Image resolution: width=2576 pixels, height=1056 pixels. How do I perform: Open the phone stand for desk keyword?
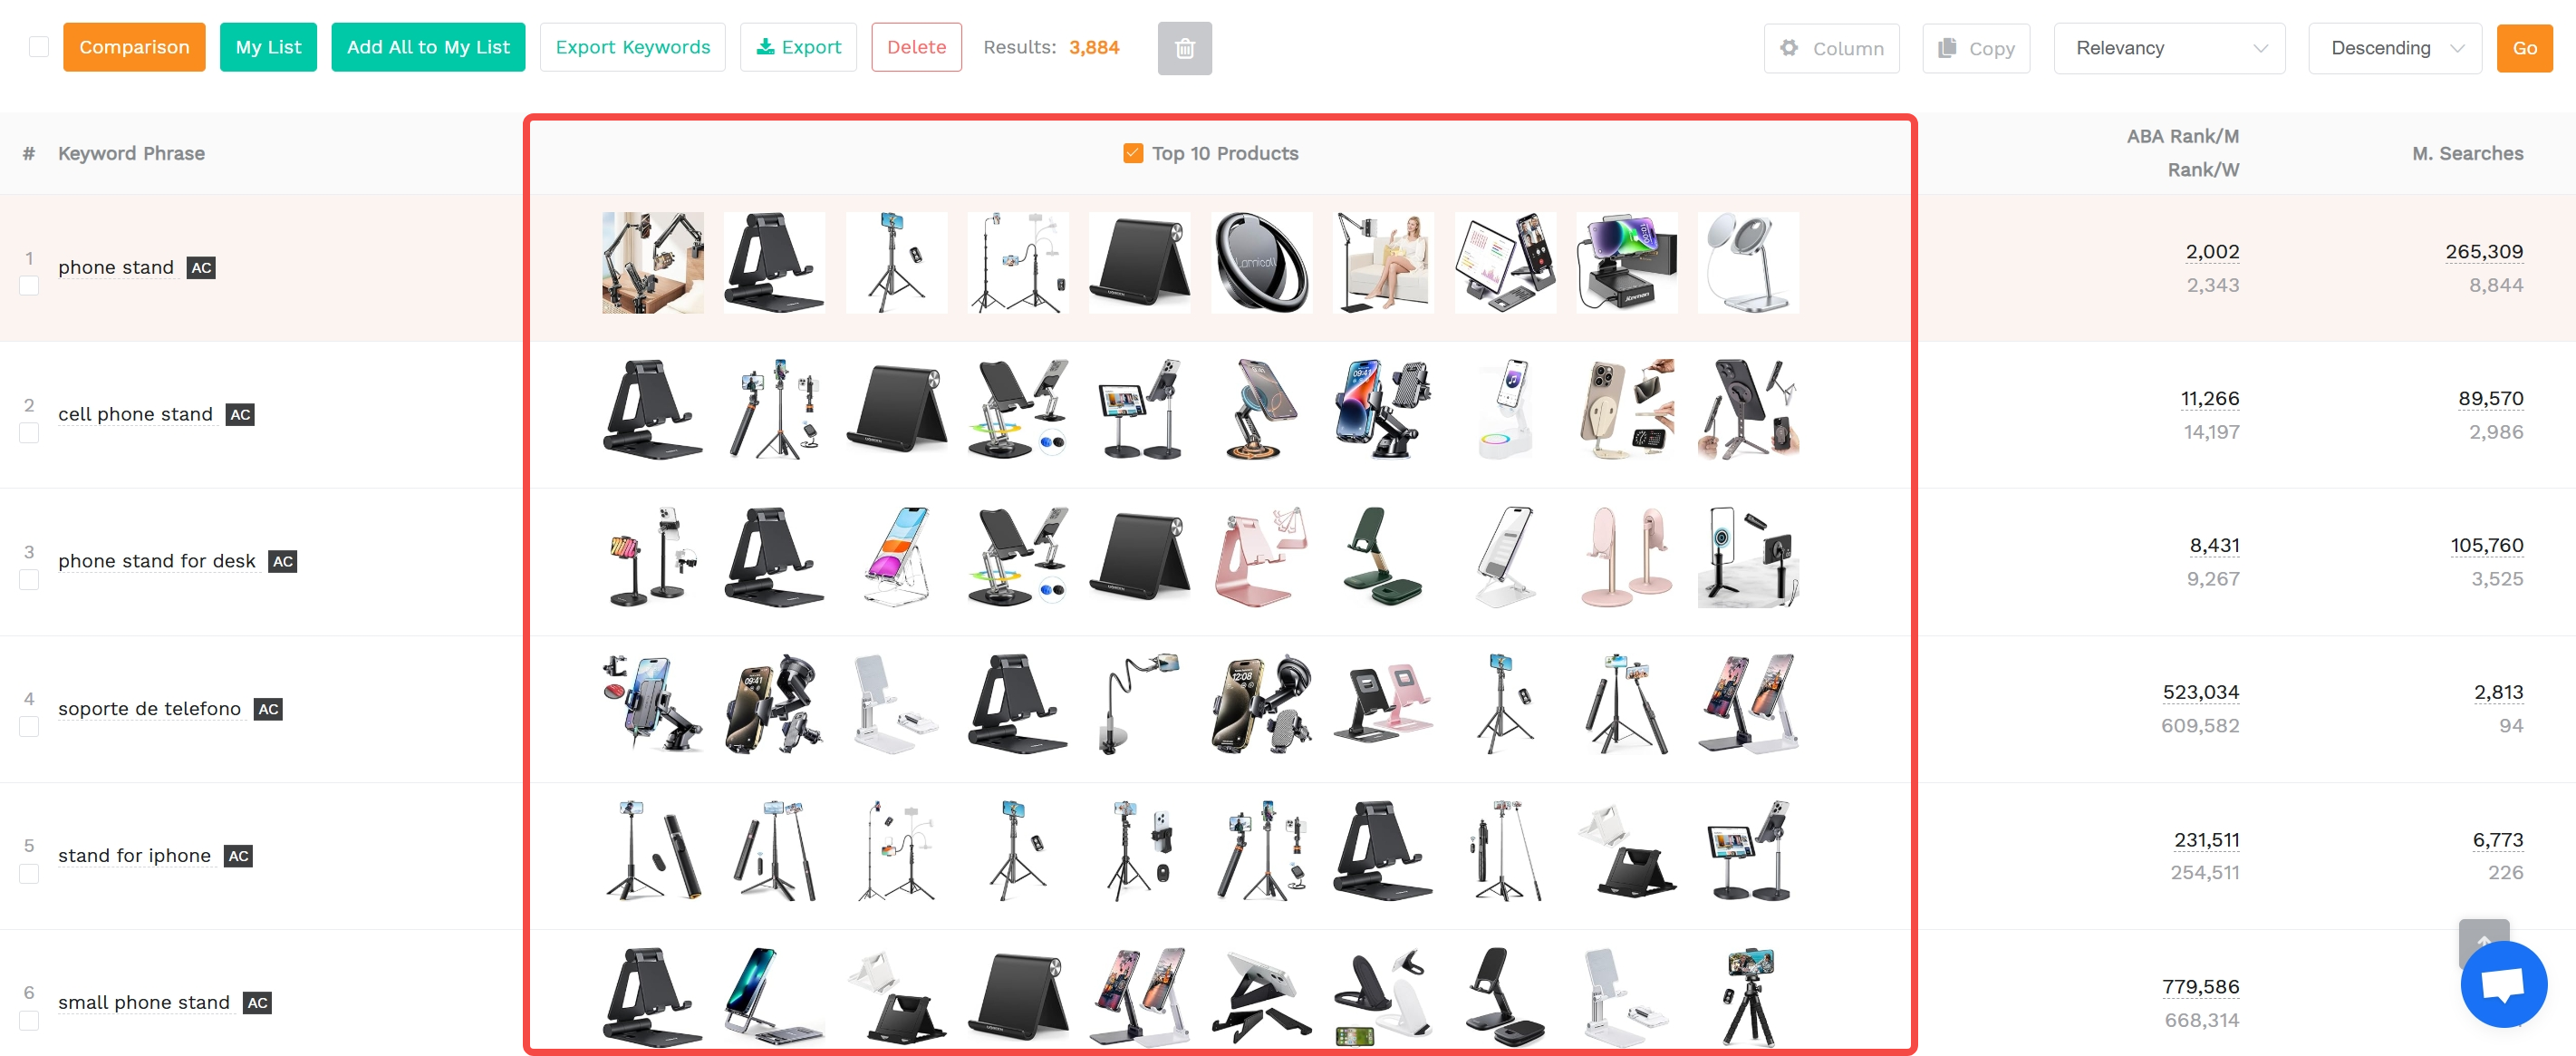click(x=157, y=562)
